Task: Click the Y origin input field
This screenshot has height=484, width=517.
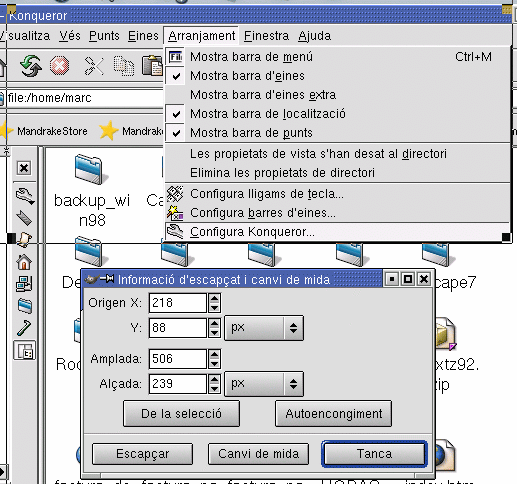Action: [178, 328]
